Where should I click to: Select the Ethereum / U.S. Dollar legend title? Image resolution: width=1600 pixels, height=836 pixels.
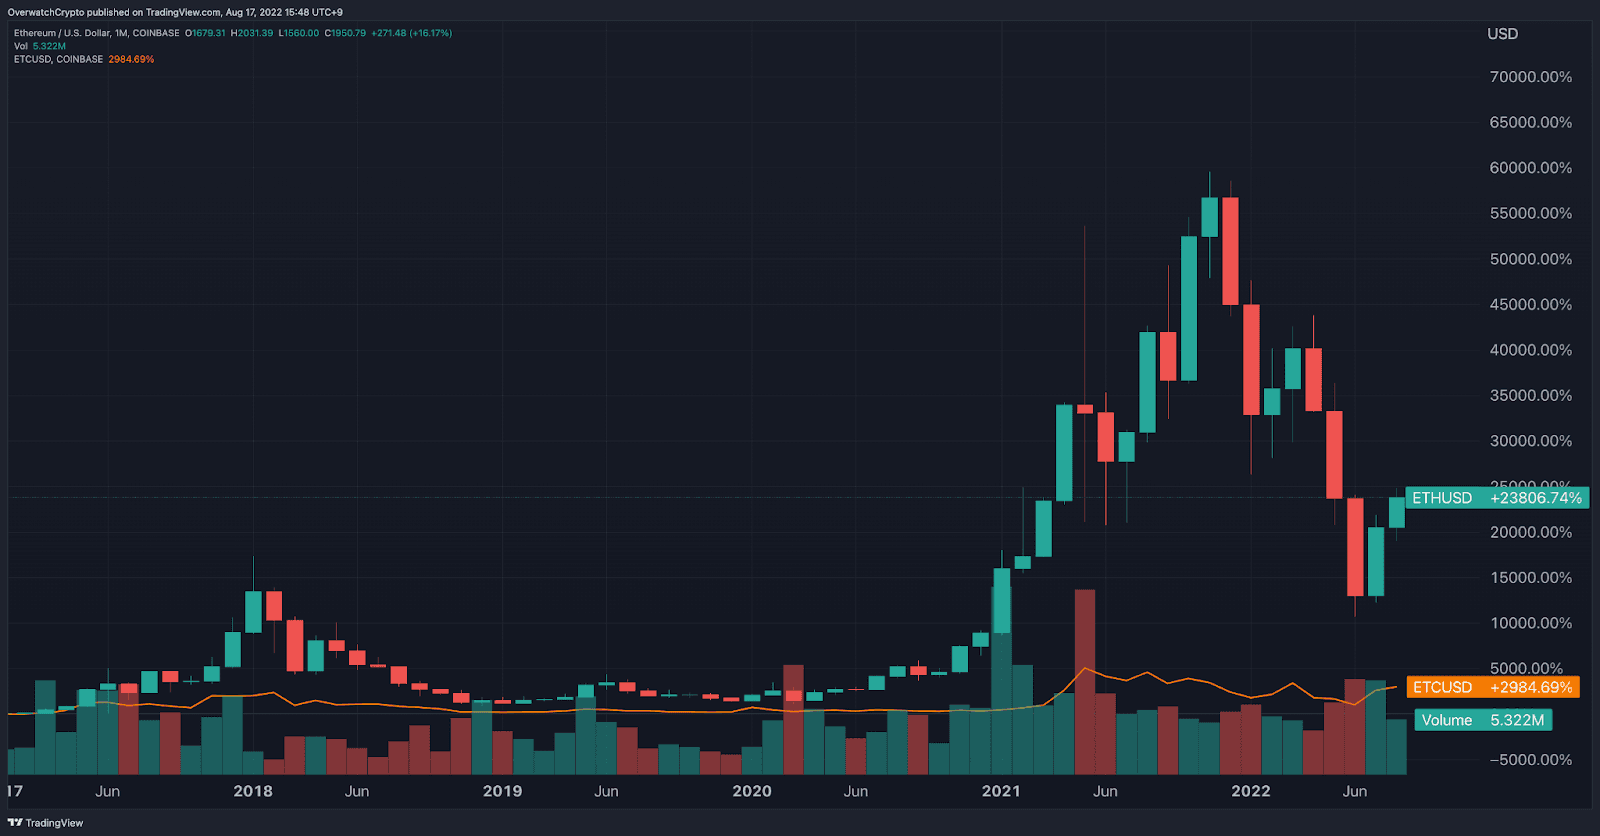point(96,33)
